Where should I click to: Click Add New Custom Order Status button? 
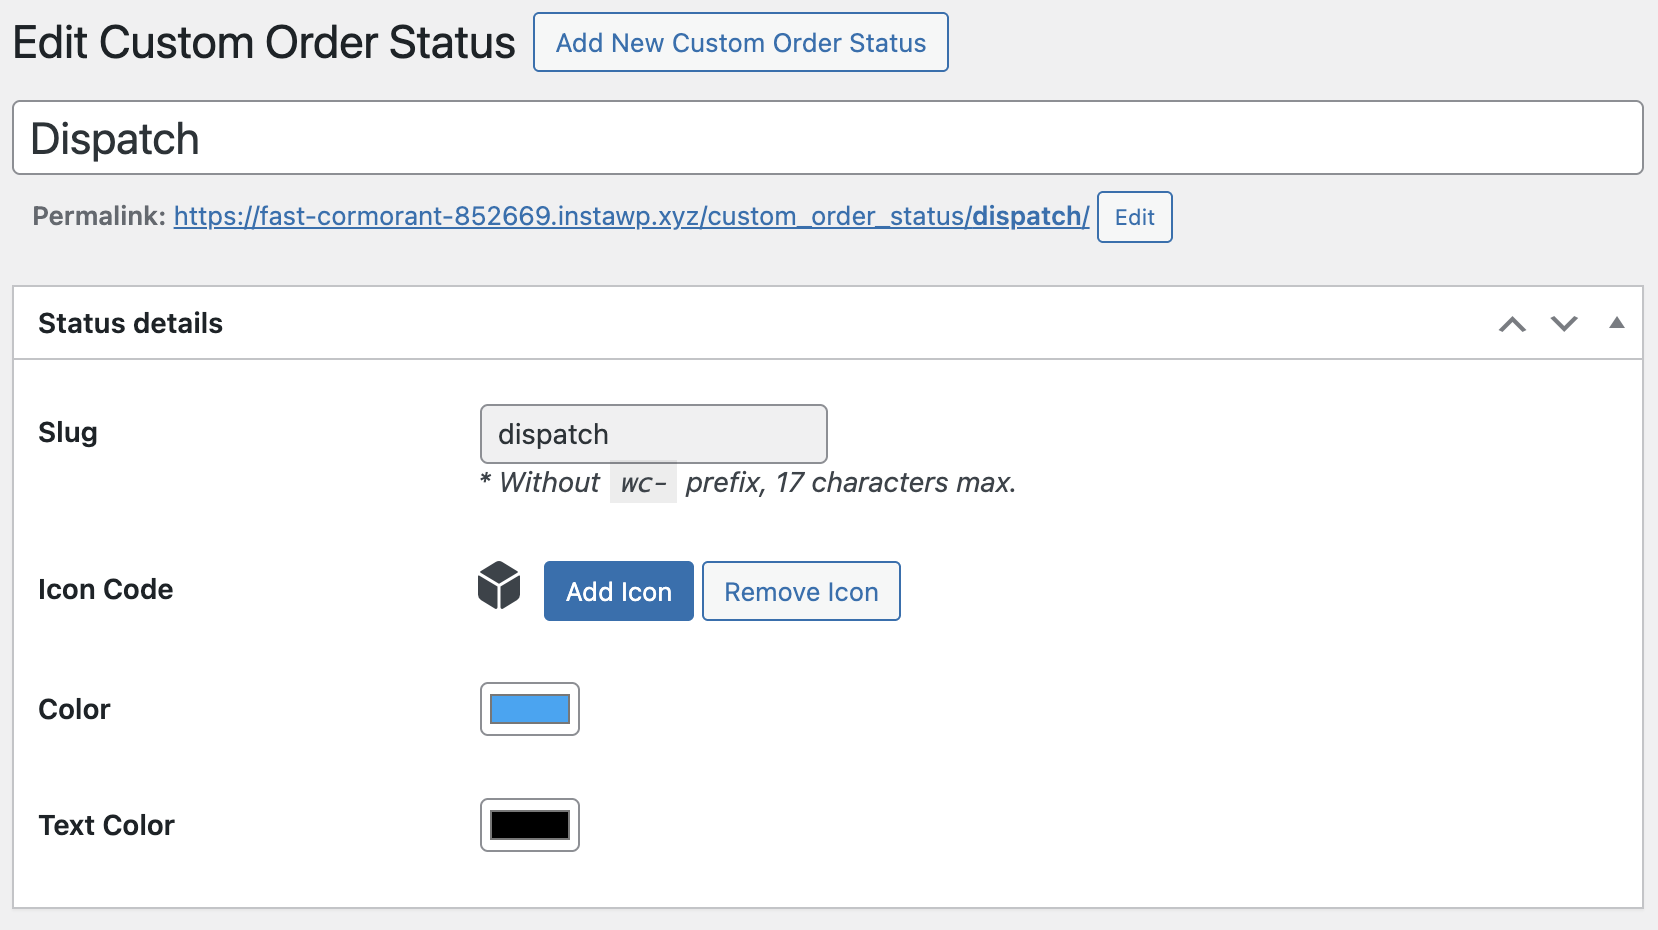point(741,43)
